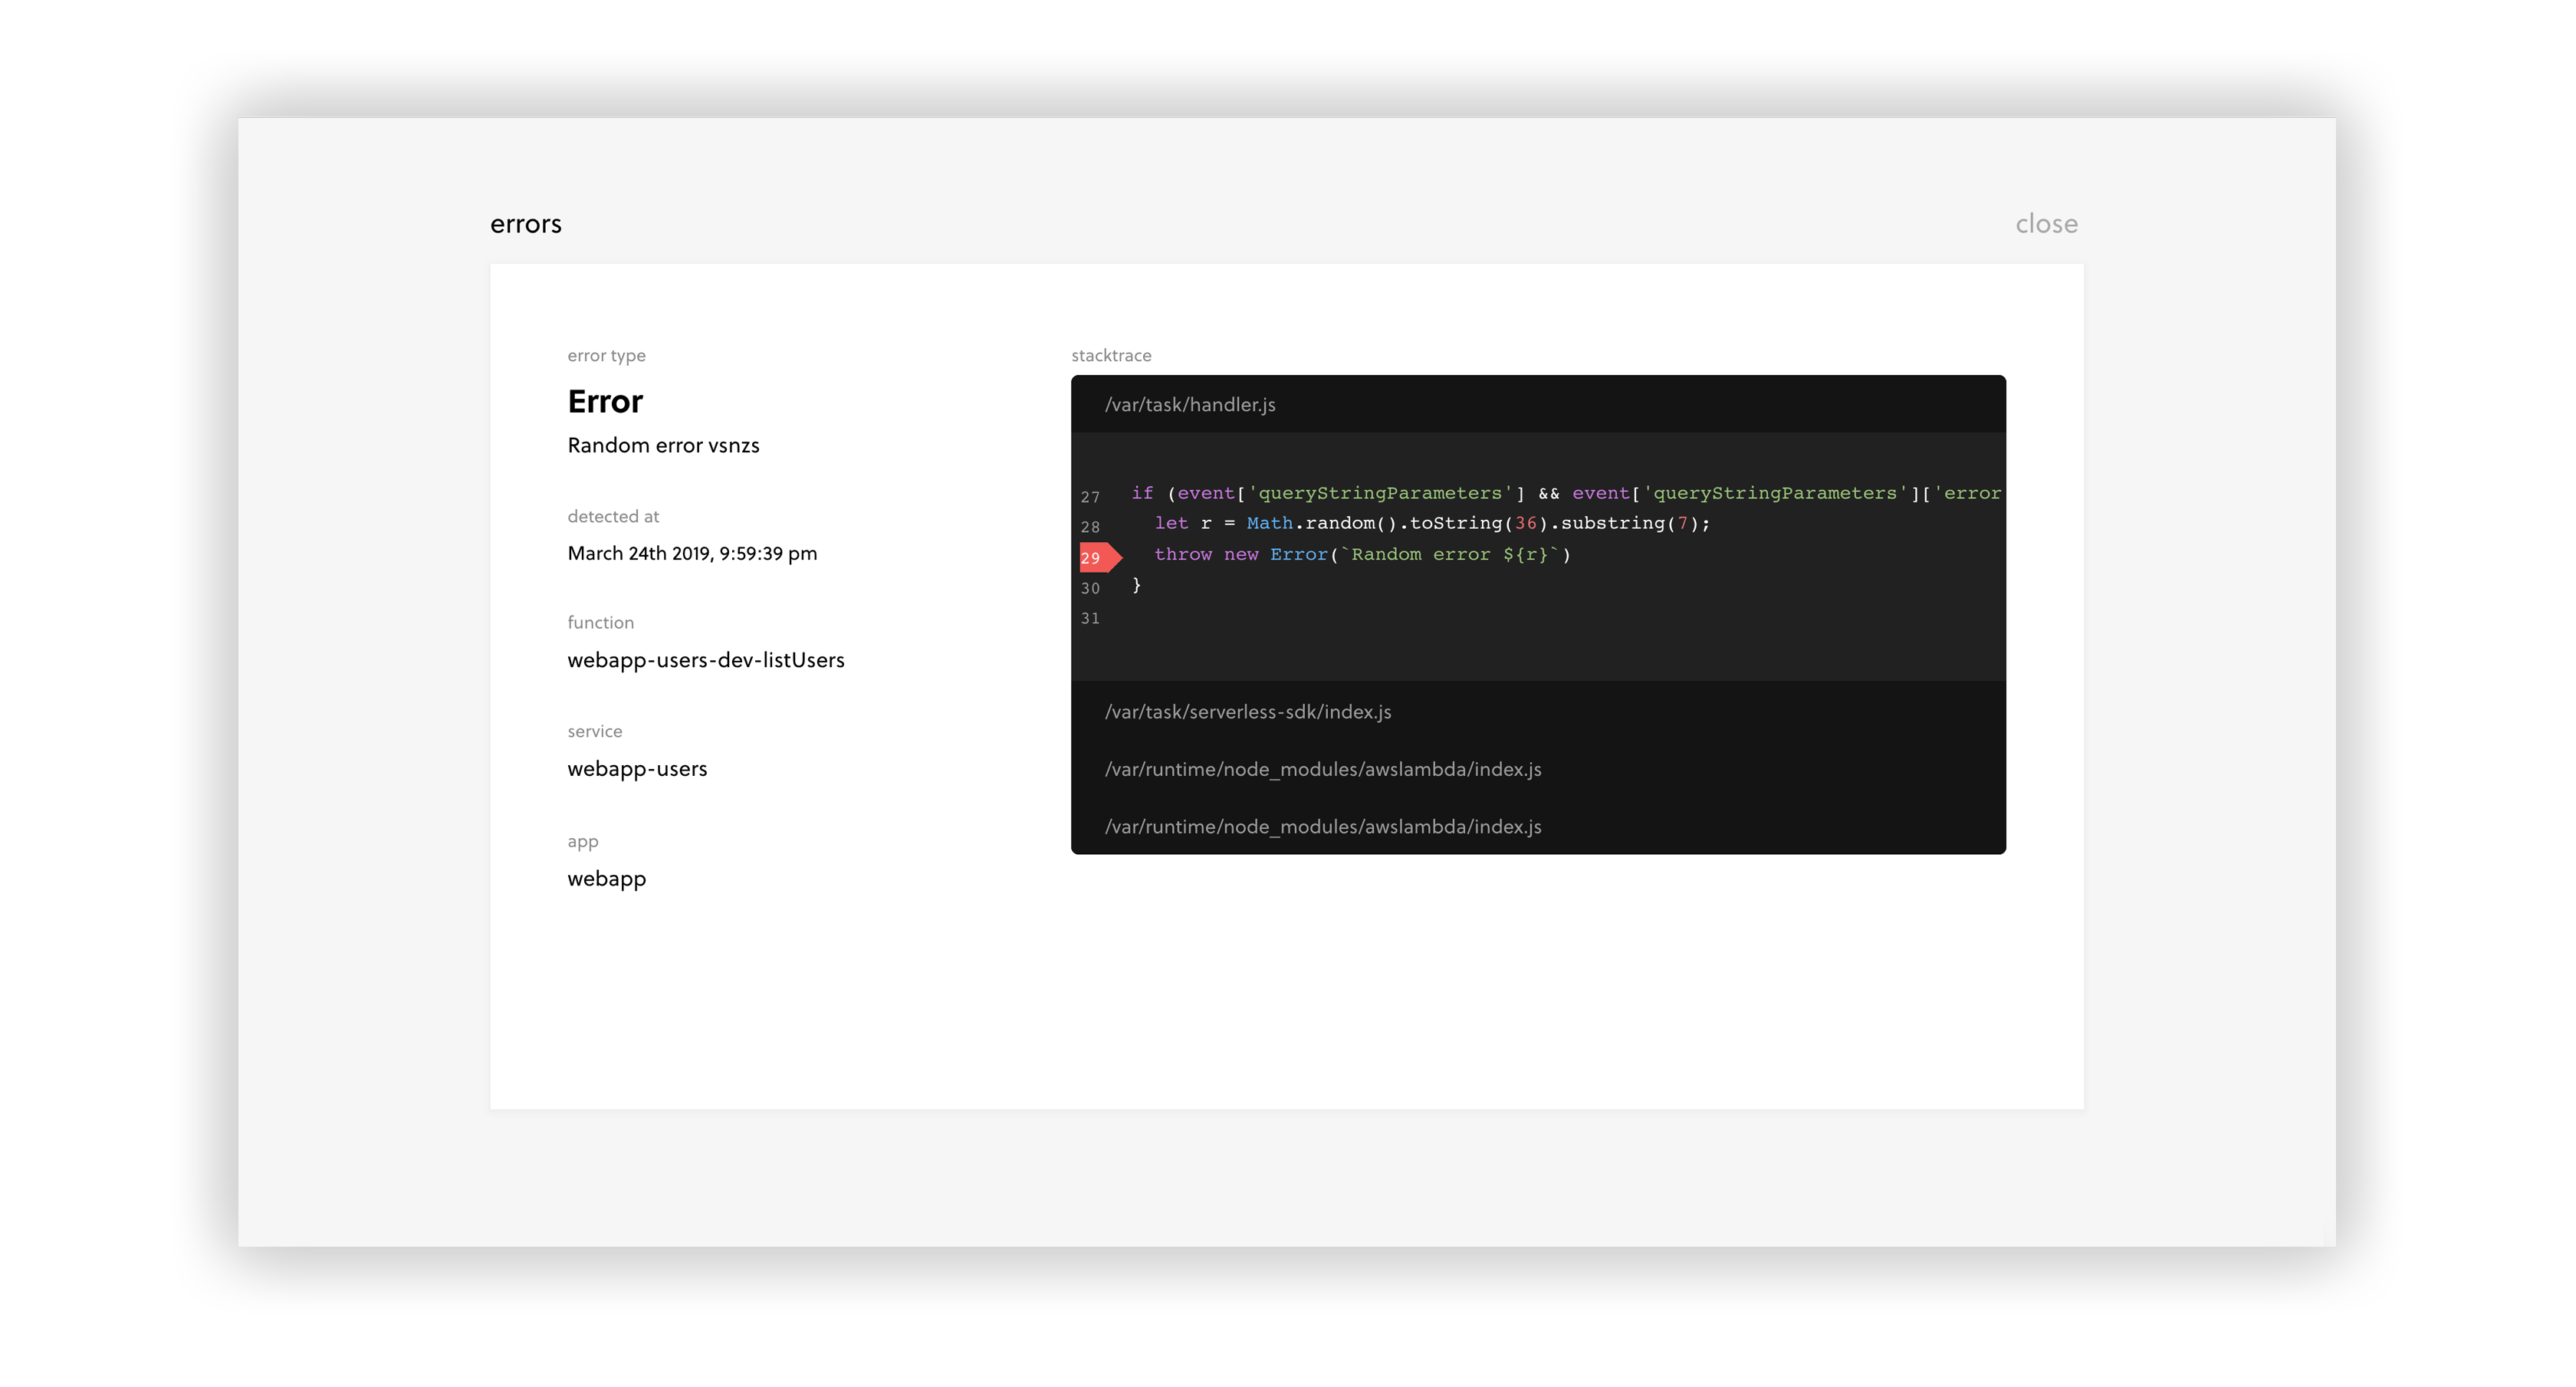Viewport: 2576px width, 1387px height.
Task: Click the Error type label
Action: [604, 401]
